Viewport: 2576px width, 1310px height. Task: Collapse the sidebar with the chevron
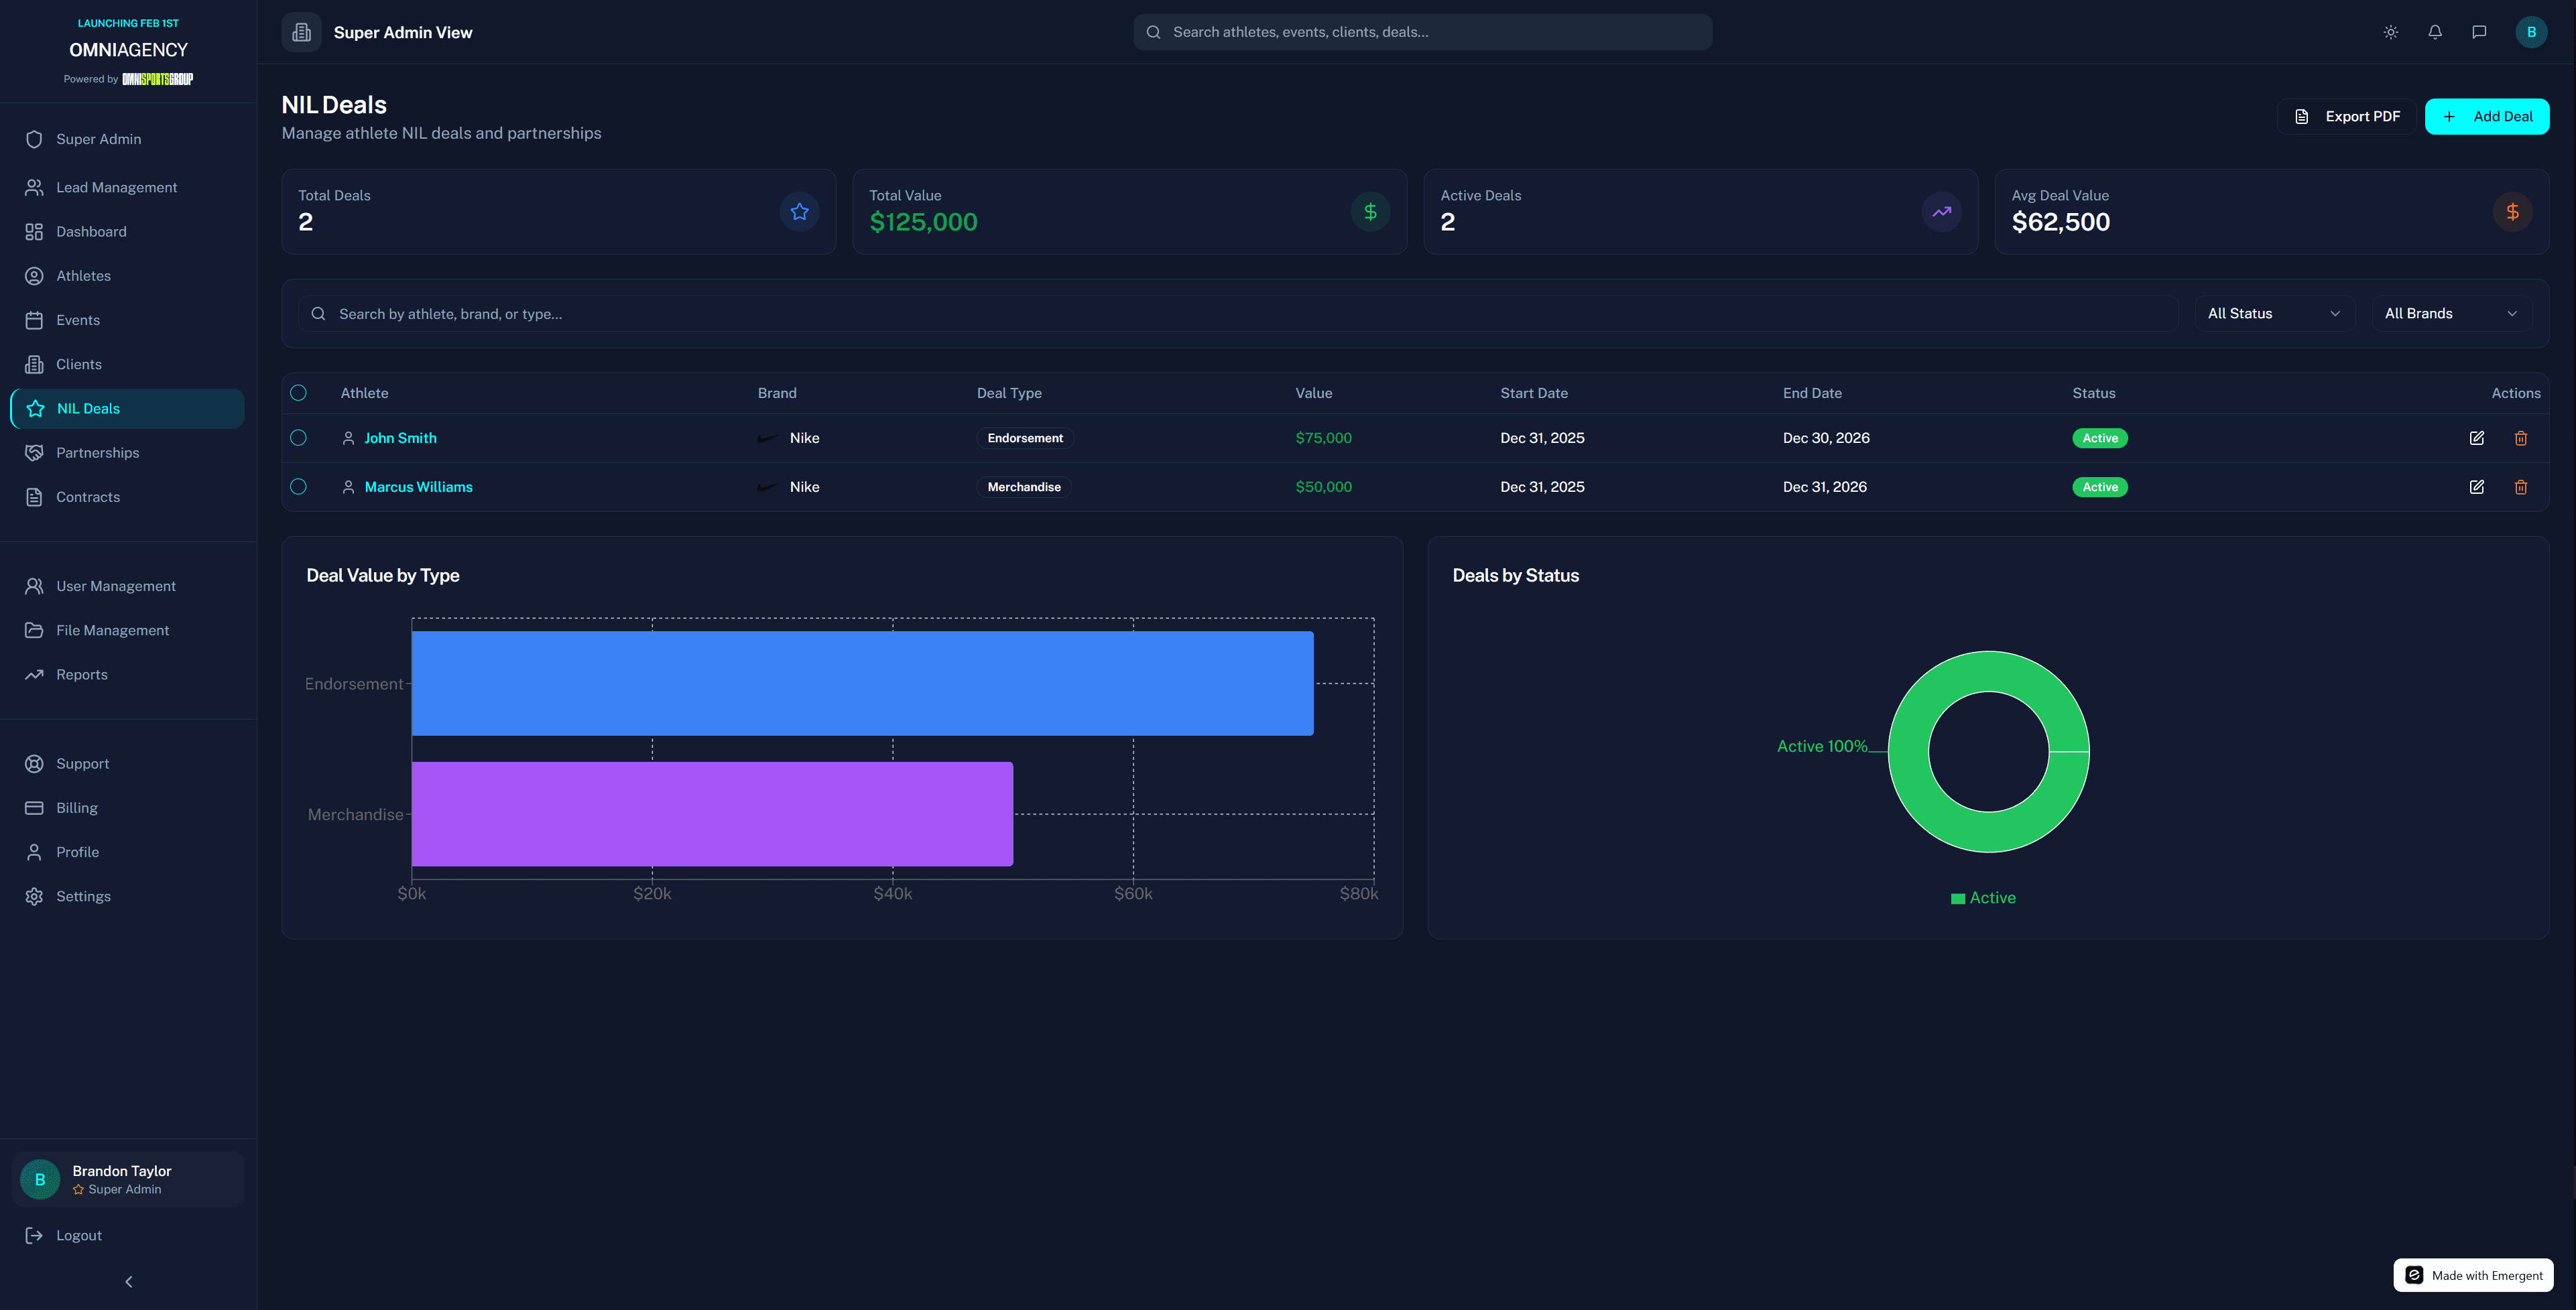click(x=128, y=1282)
